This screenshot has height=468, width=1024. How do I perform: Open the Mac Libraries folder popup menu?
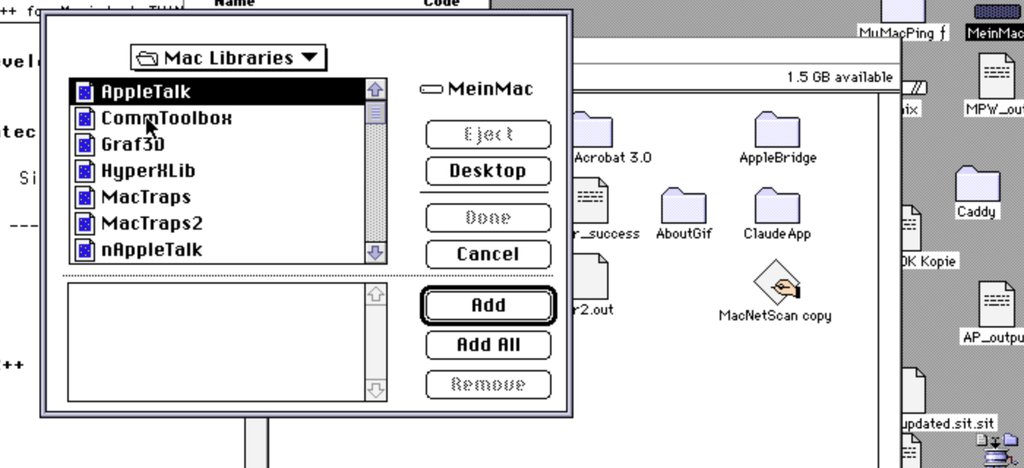(x=228, y=58)
